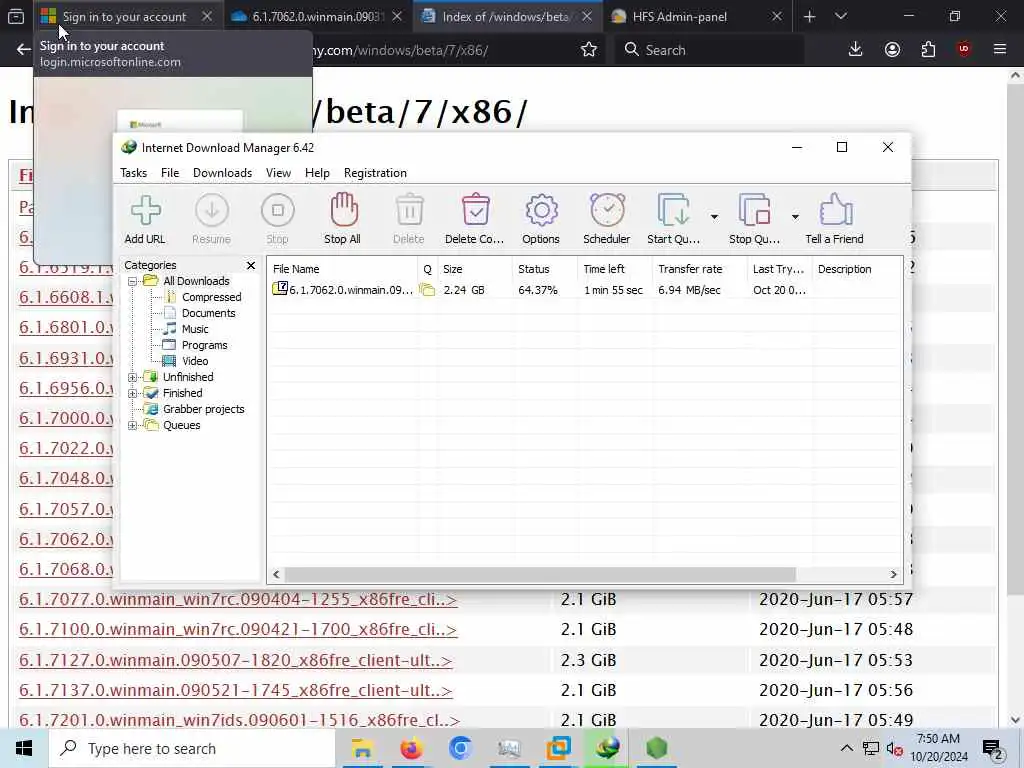Open Stop Queue dropdown arrow
The width and height of the screenshot is (1024, 768).
click(795, 217)
